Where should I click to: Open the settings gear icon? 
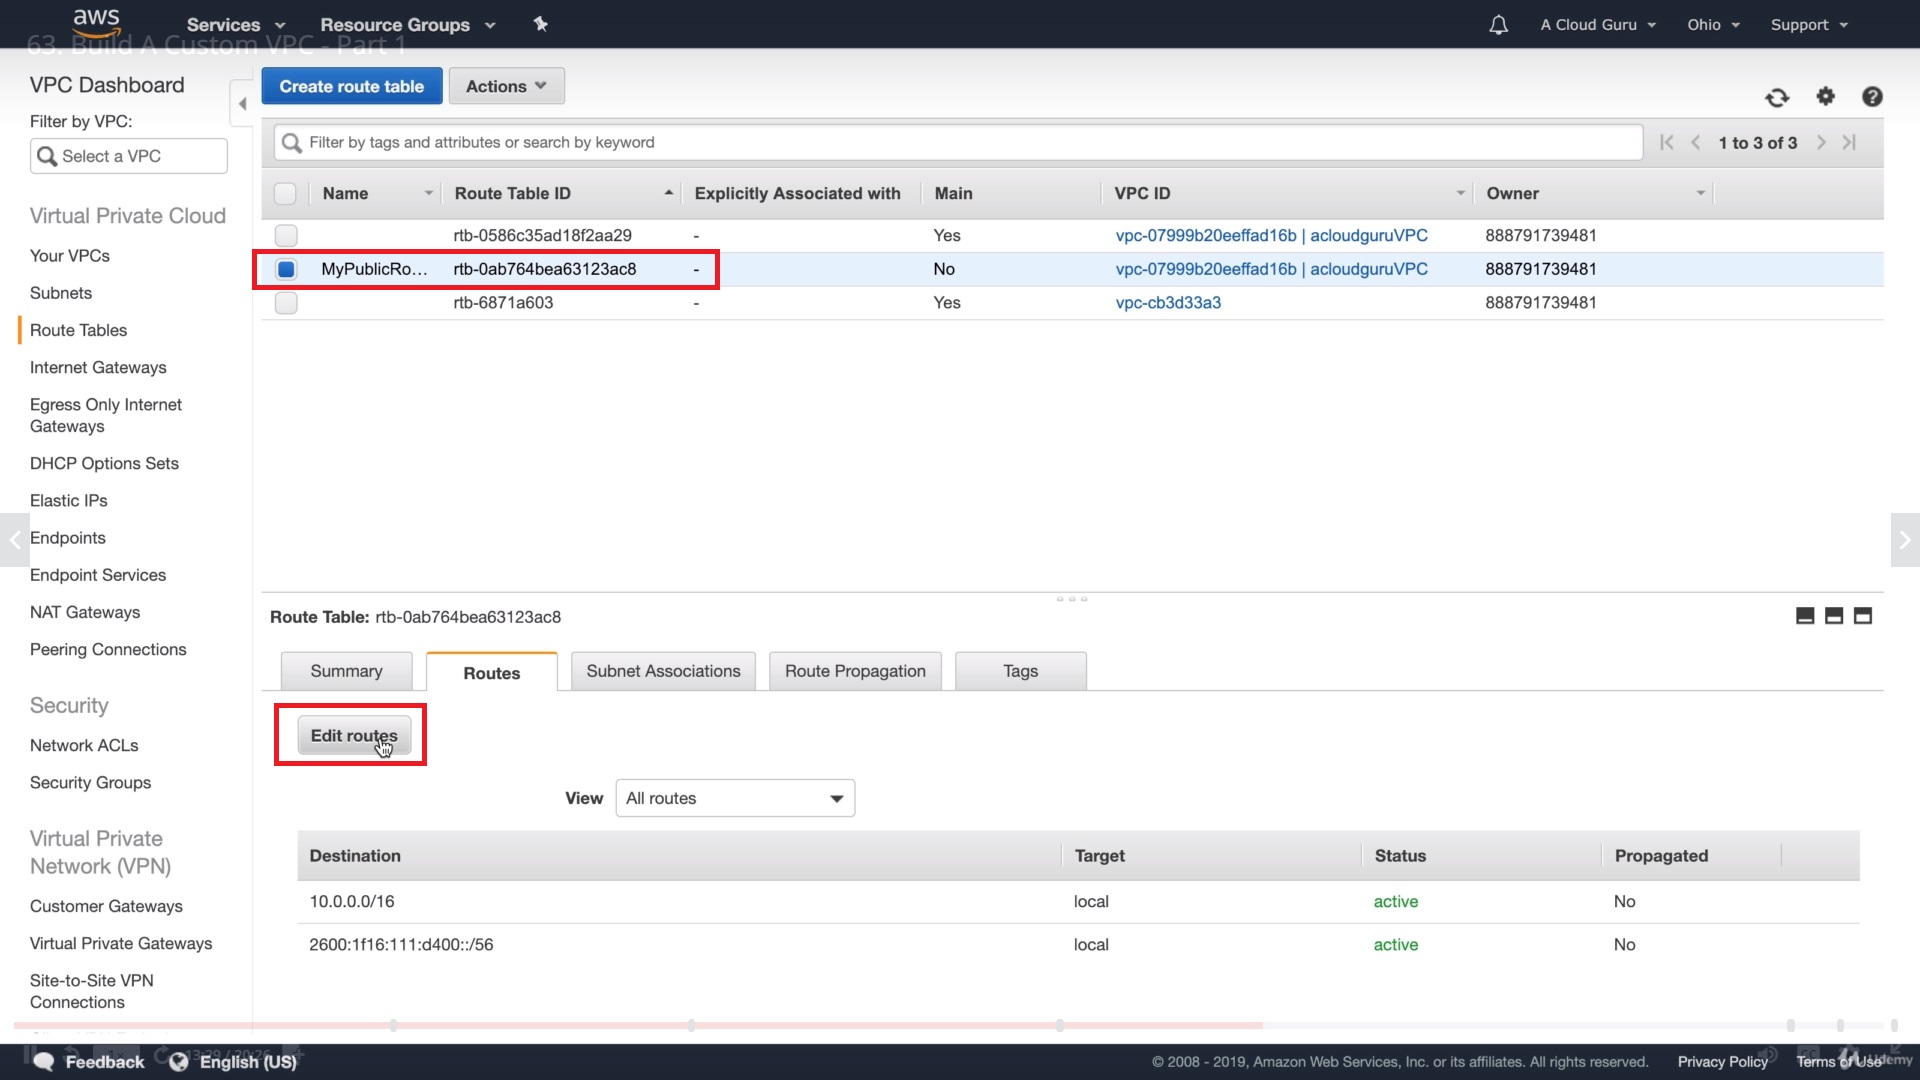(x=1826, y=96)
